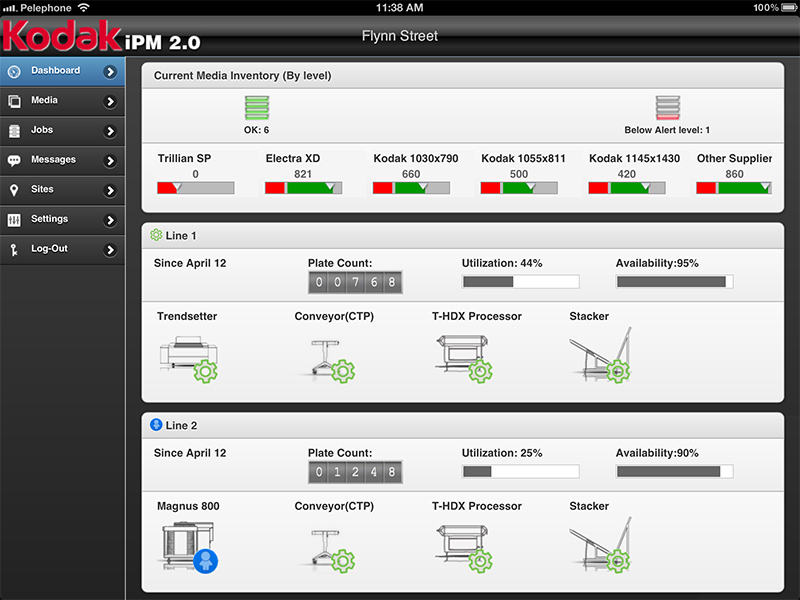The height and width of the screenshot is (600, 800).
Task: Open the Jobs sidebar item
Action: tap(62, 131)
